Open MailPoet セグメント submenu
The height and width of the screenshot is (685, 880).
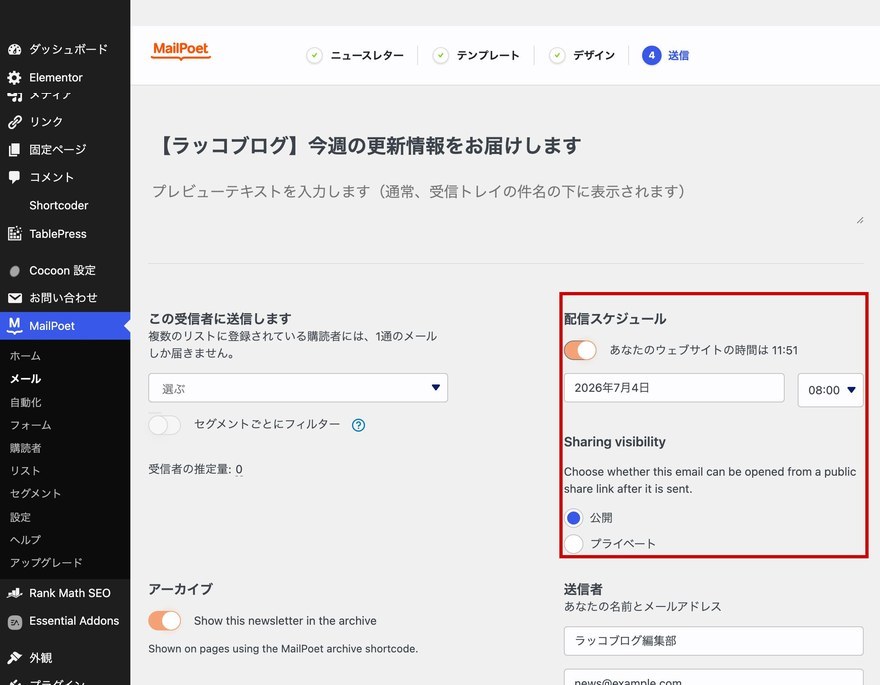35,494
